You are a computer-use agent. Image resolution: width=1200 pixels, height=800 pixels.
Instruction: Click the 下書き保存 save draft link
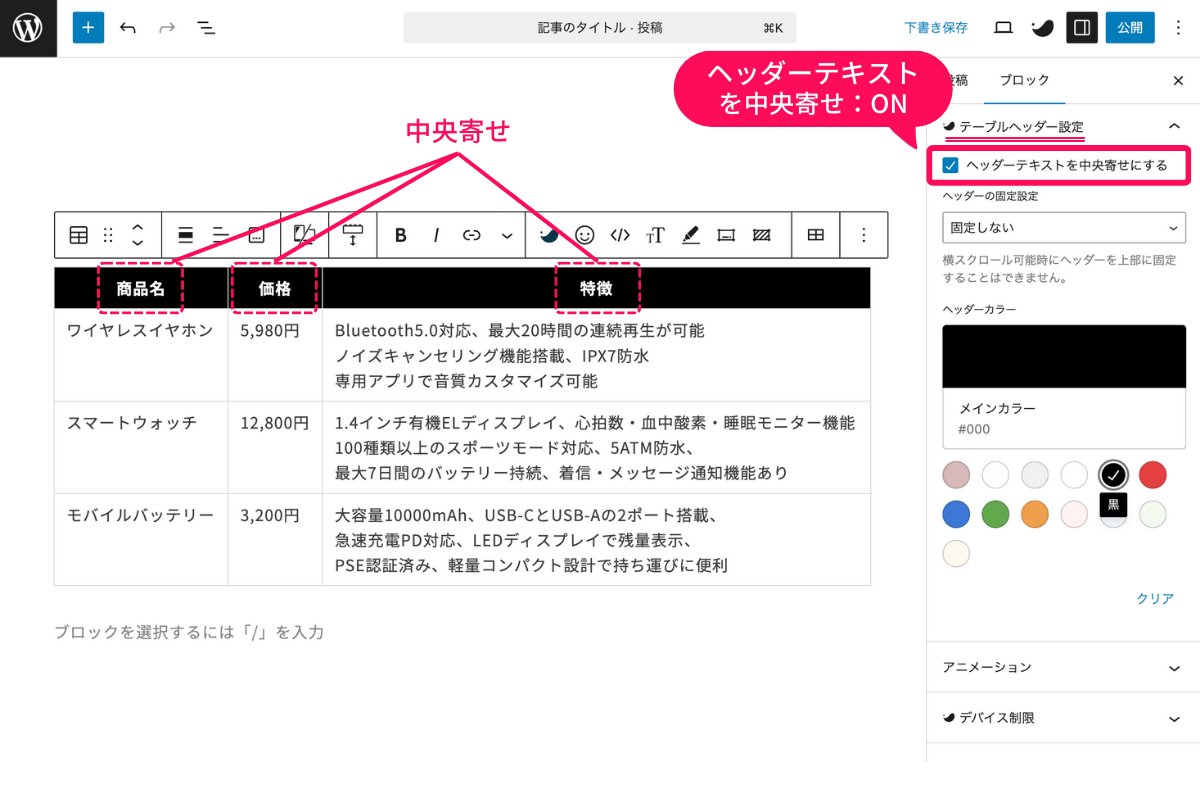(x=935, y=27)
